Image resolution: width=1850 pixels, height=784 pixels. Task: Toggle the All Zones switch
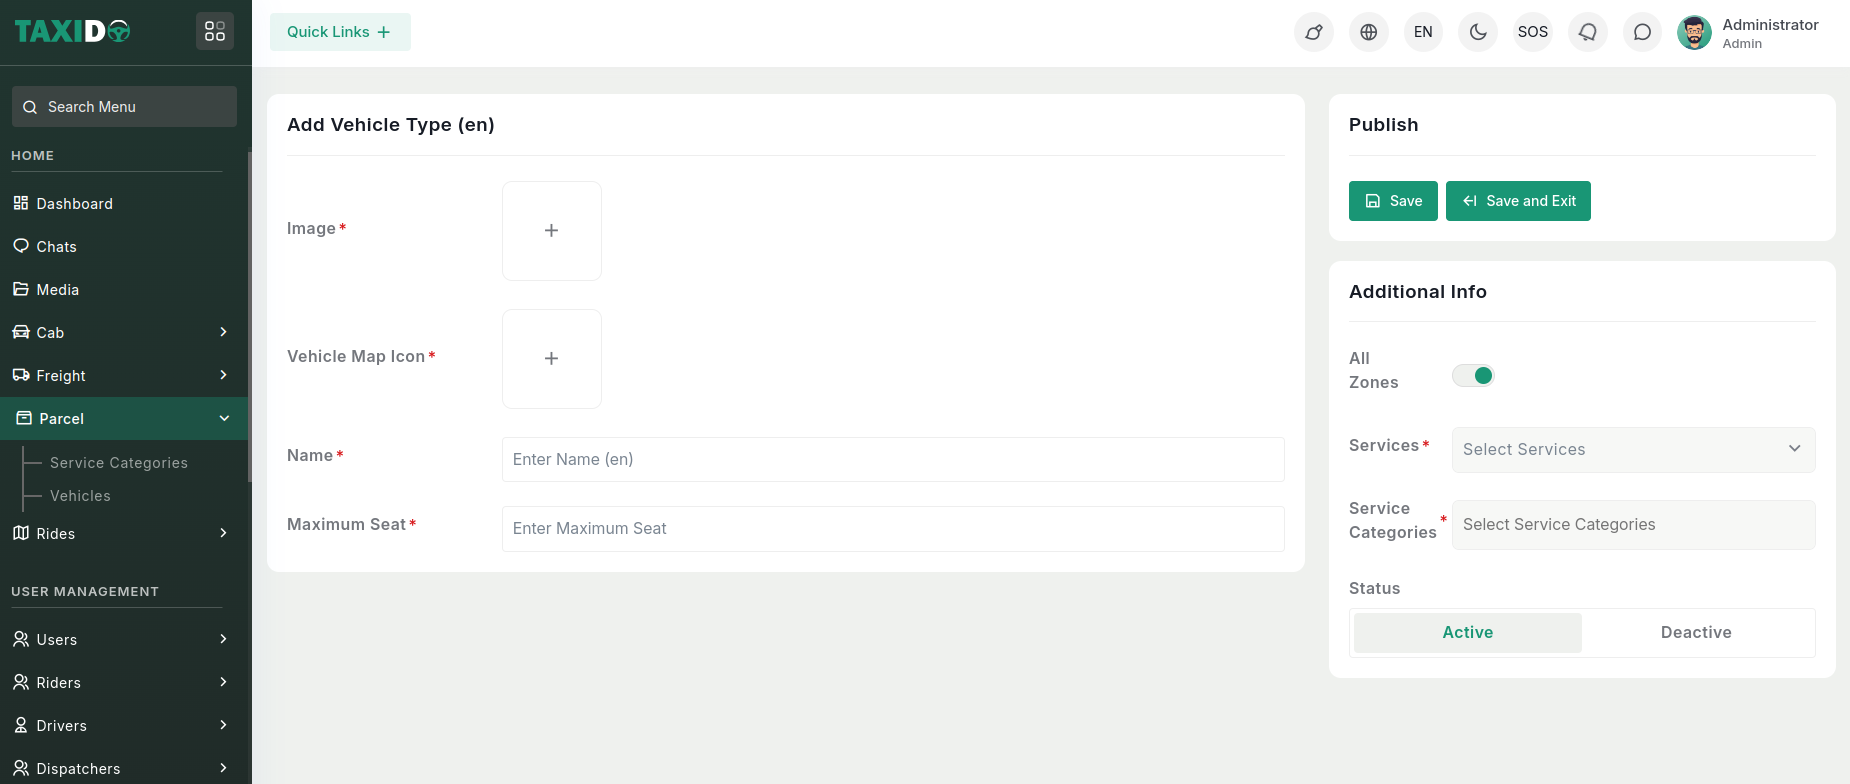[x=1473, y=375]
